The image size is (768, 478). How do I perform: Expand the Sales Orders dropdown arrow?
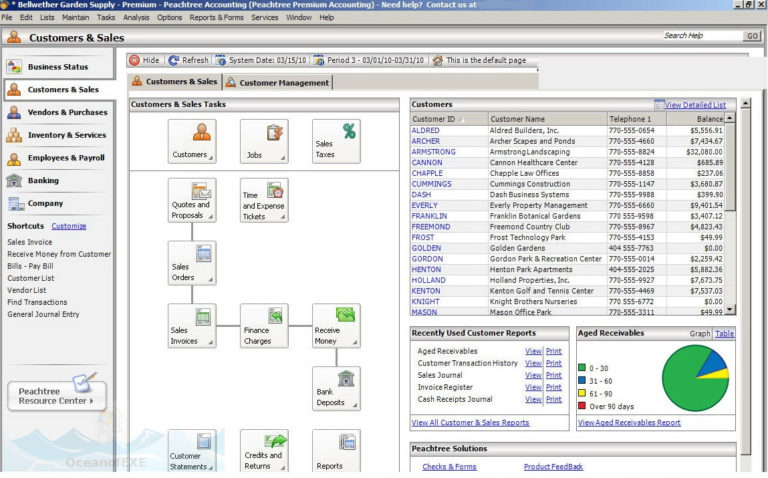click(x=211, y=283)
